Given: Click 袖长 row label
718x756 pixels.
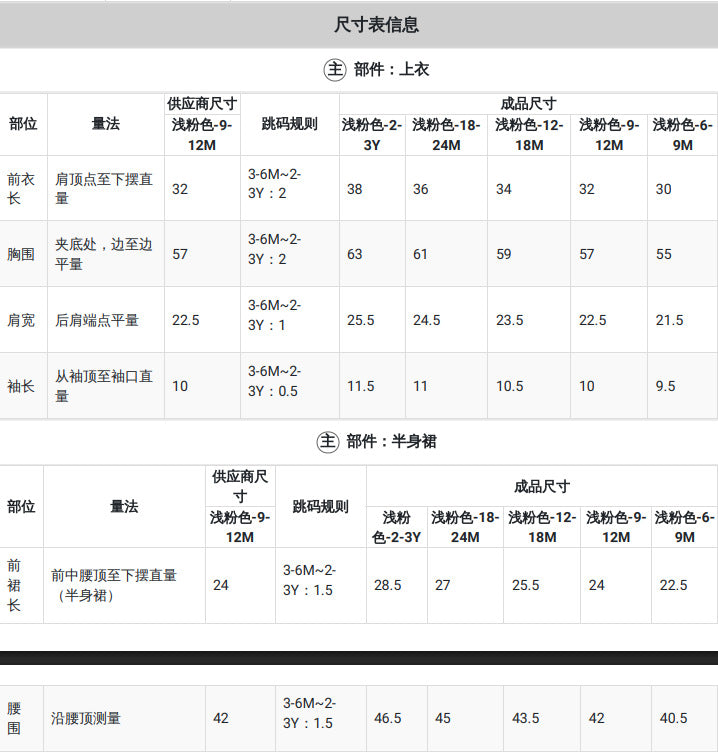Looking at the screenshot, I should click(x=21, y=386).
